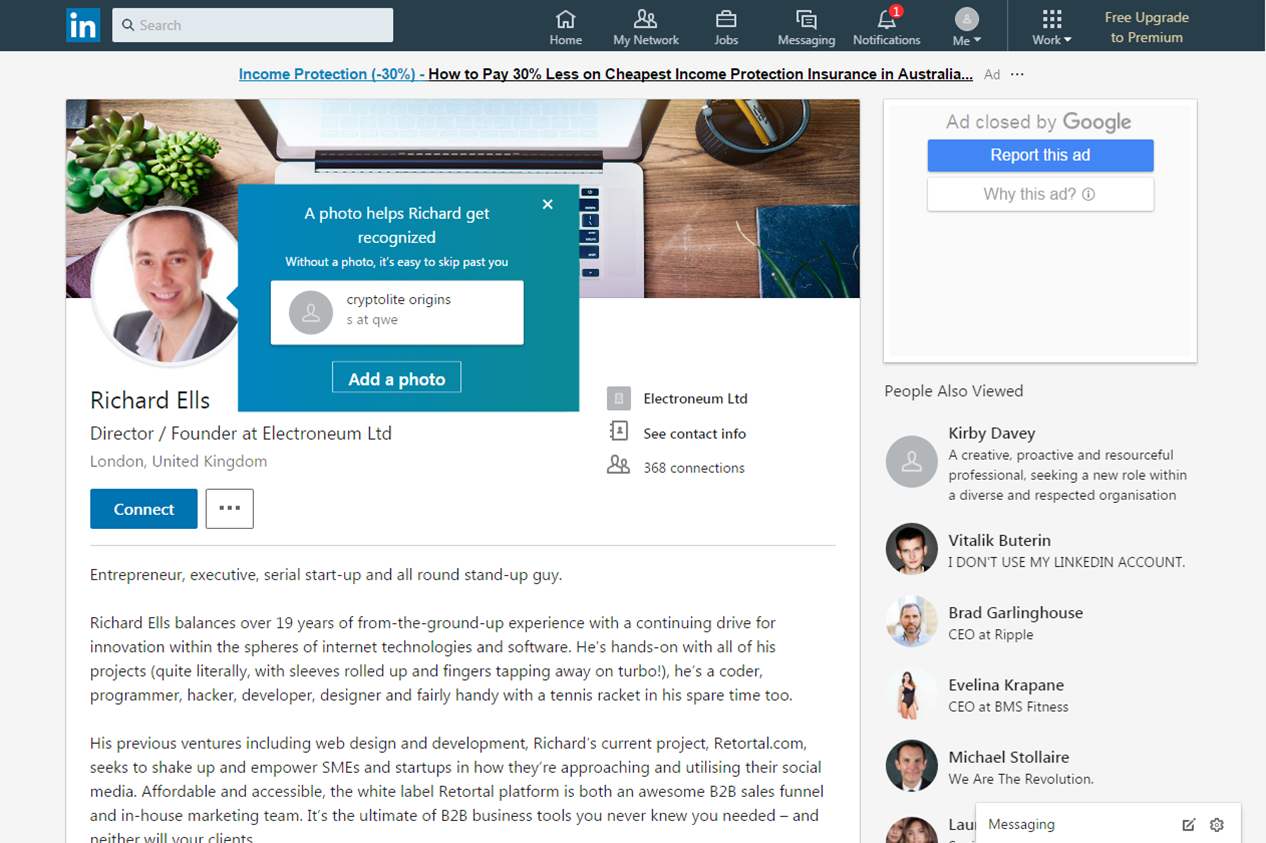Click the connections people icon

619,465
